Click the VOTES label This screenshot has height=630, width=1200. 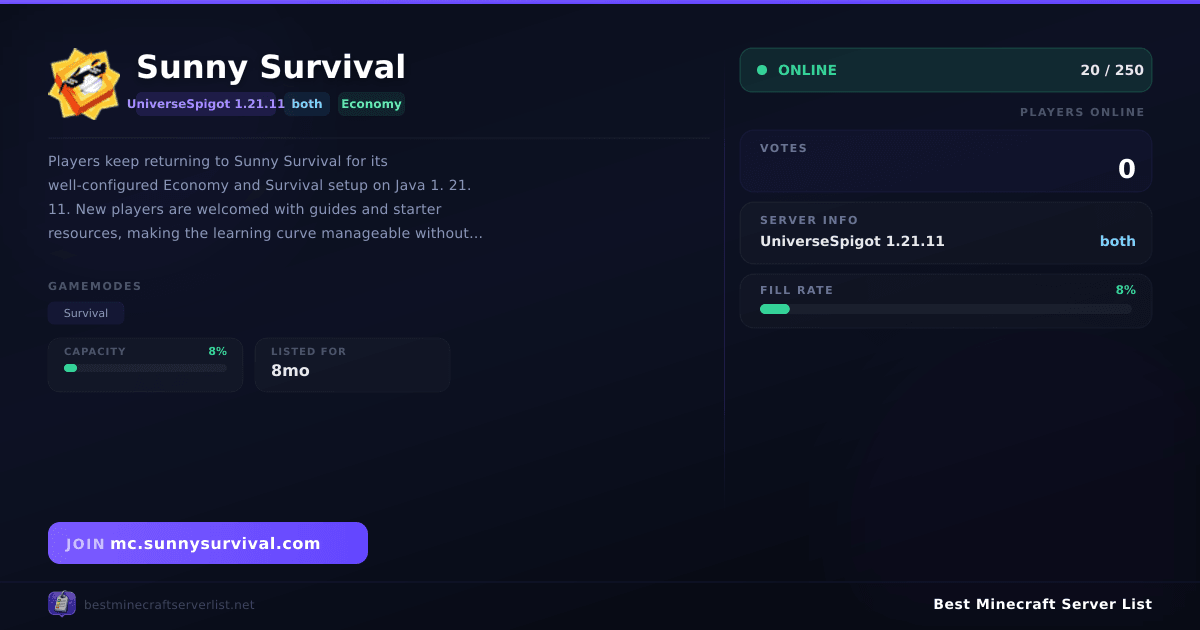[783, 148]
